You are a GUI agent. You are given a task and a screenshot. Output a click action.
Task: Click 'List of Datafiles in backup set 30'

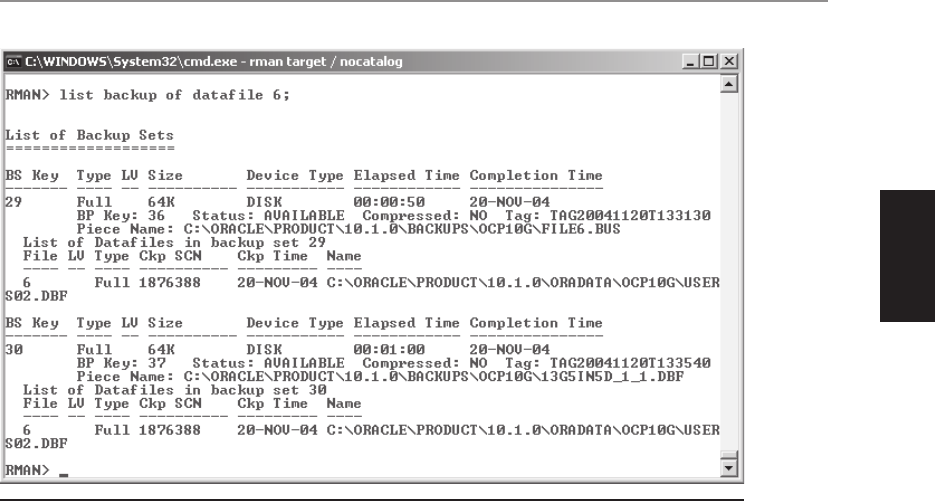(175, 390)
